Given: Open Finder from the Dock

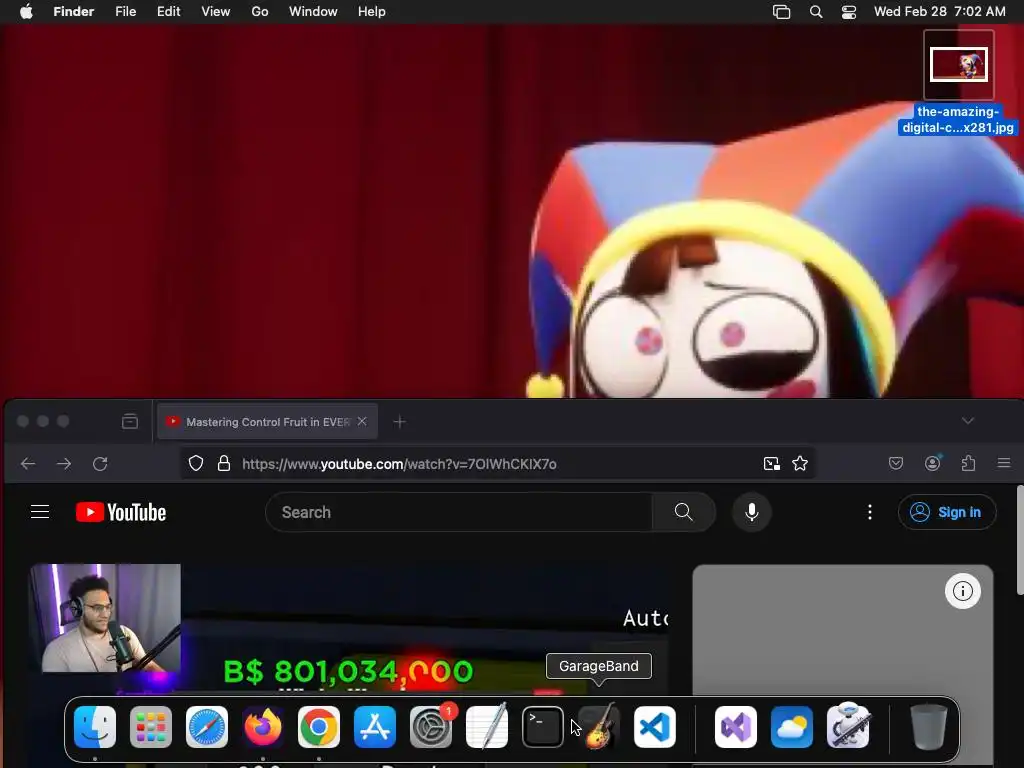Looking at the screenshot, I should click(x=95, y=727).
